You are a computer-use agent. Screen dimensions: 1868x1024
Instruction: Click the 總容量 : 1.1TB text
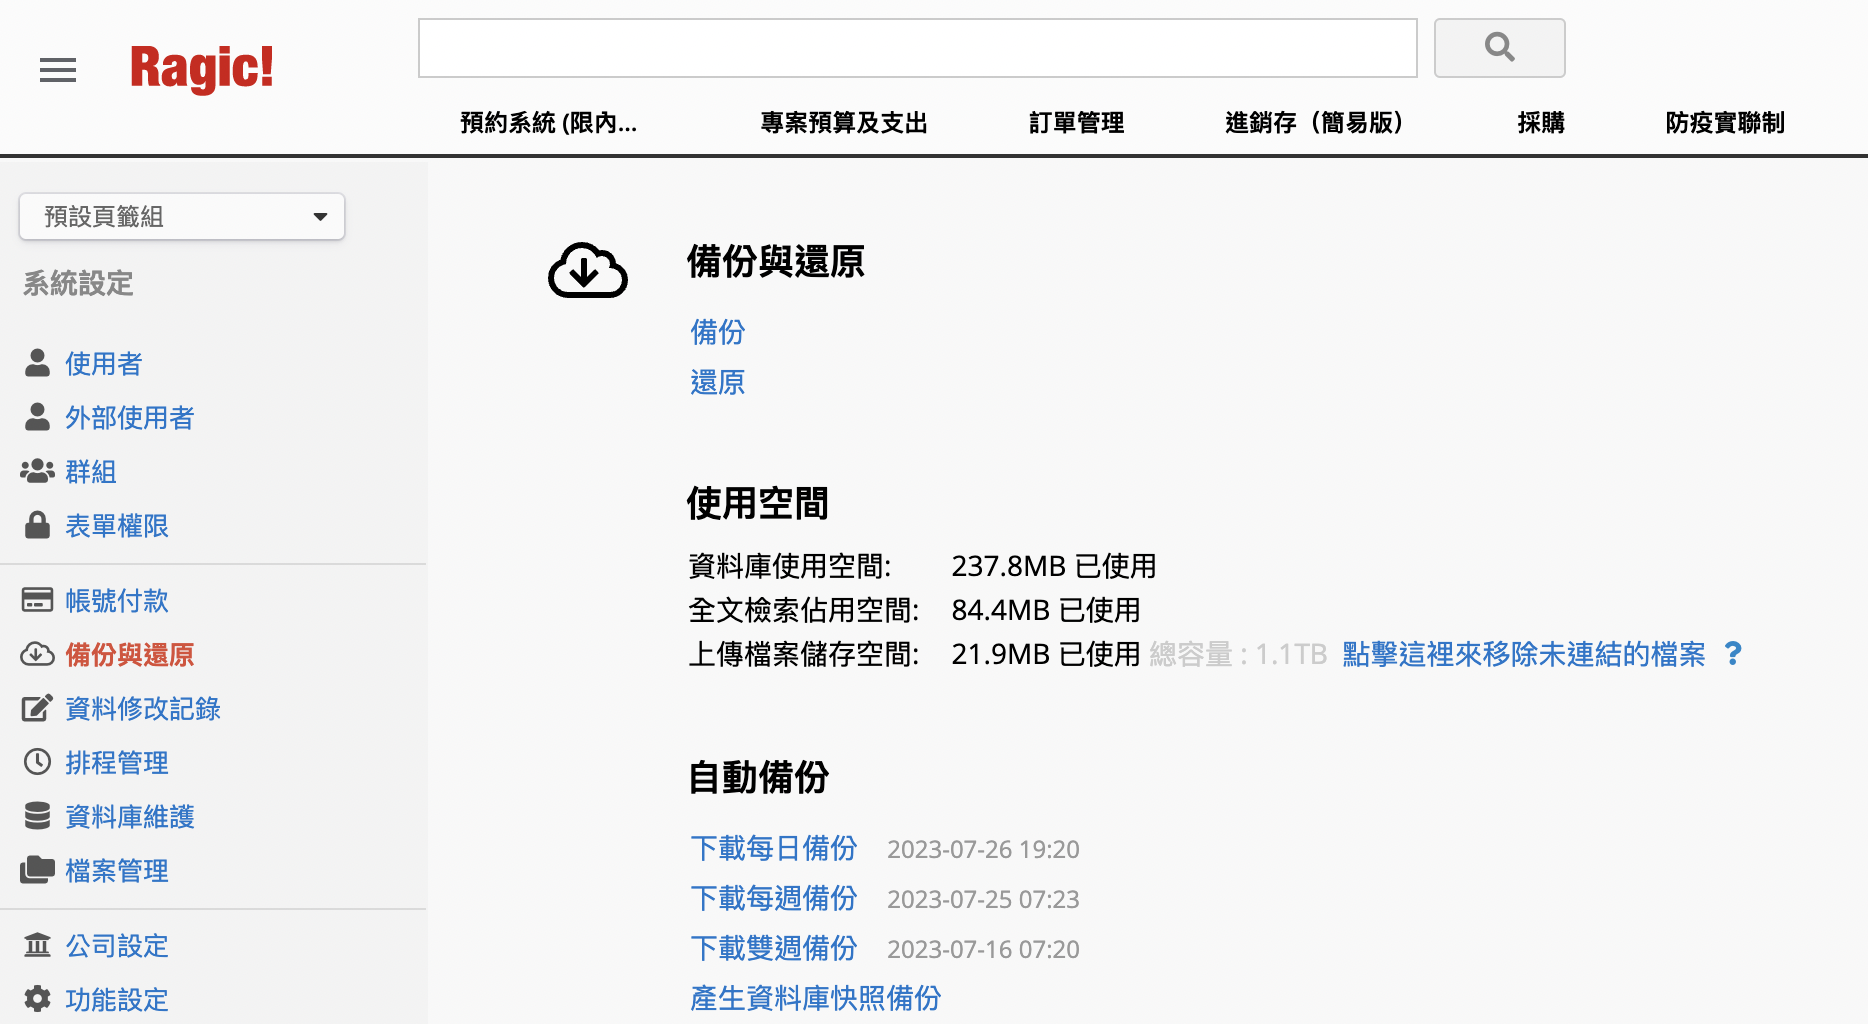1238,654
